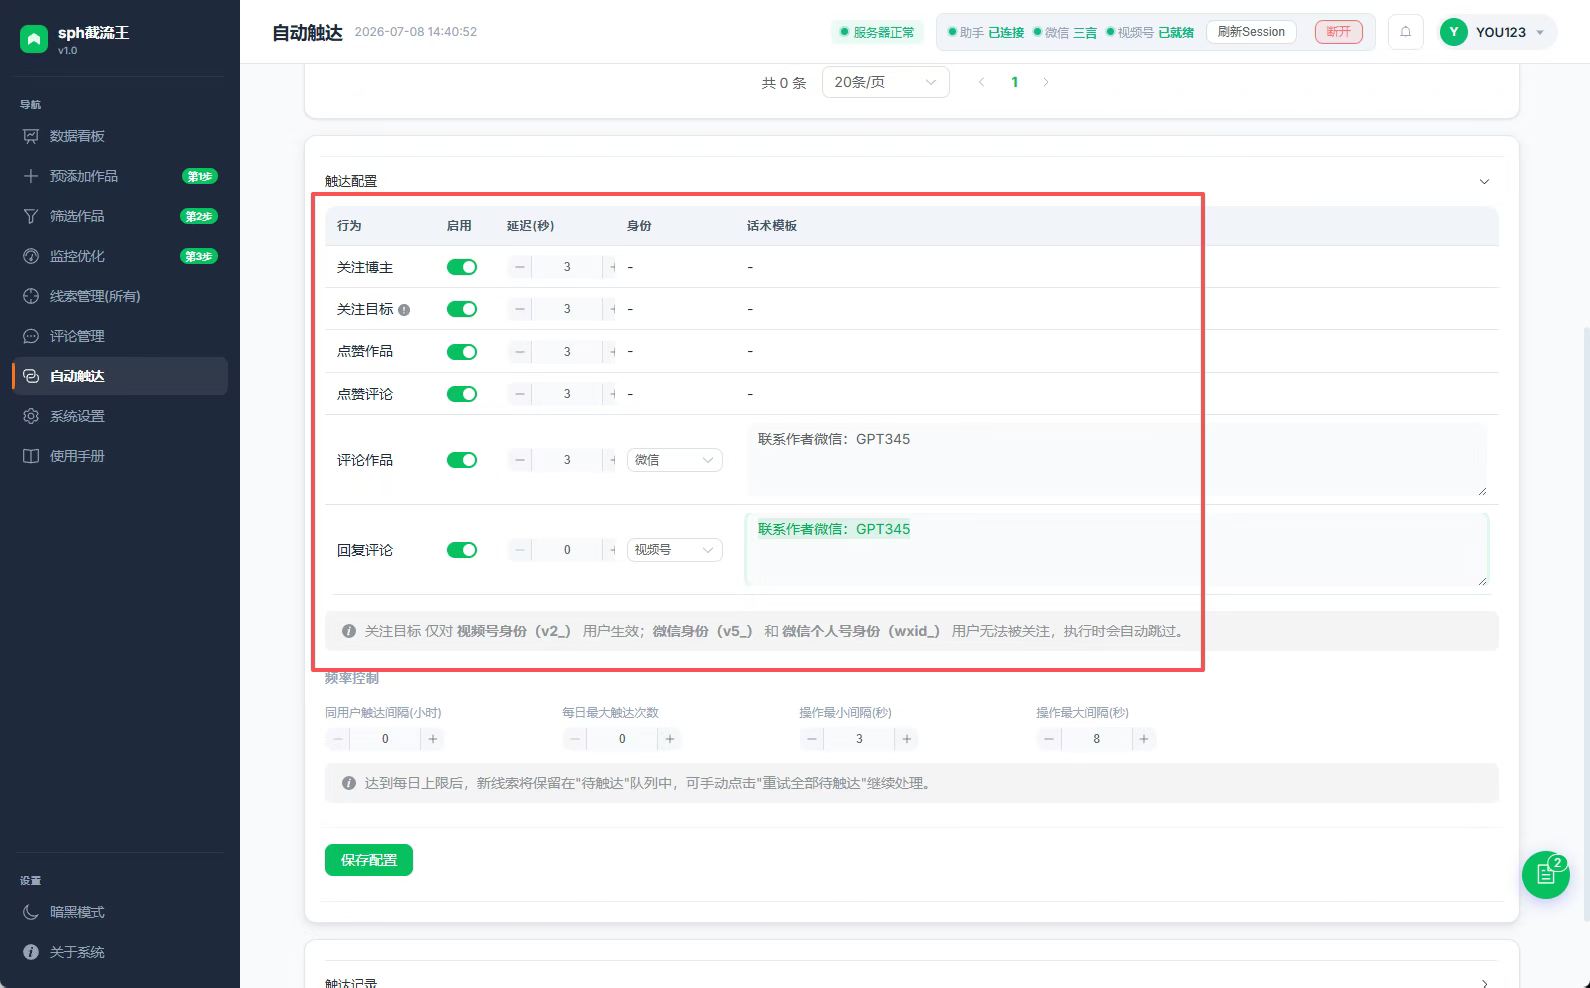Click the 数据看板 dashboard icon in the sidebar
1590x988 pixels.
pos(31,136)
